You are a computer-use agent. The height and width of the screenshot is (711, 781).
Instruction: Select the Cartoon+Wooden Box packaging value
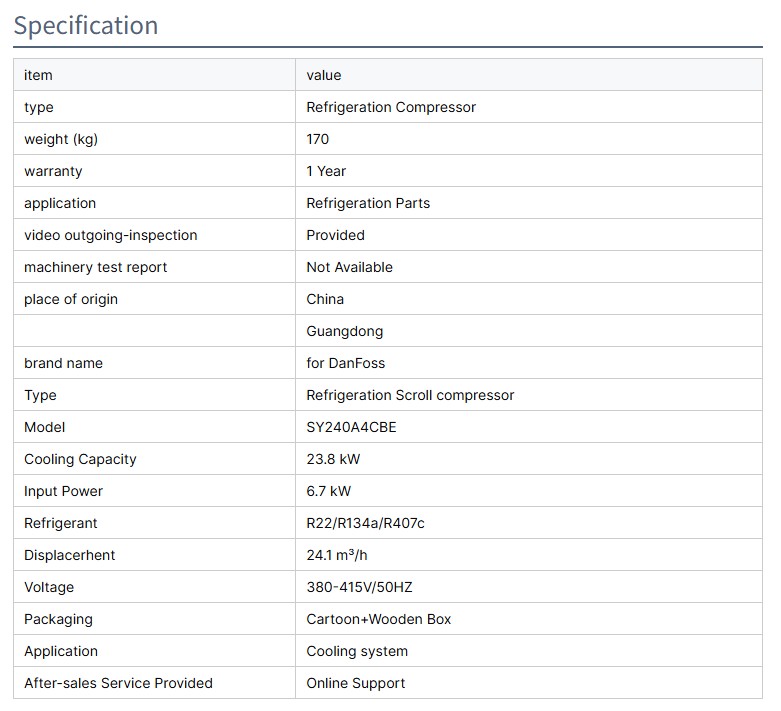[378, 619]
